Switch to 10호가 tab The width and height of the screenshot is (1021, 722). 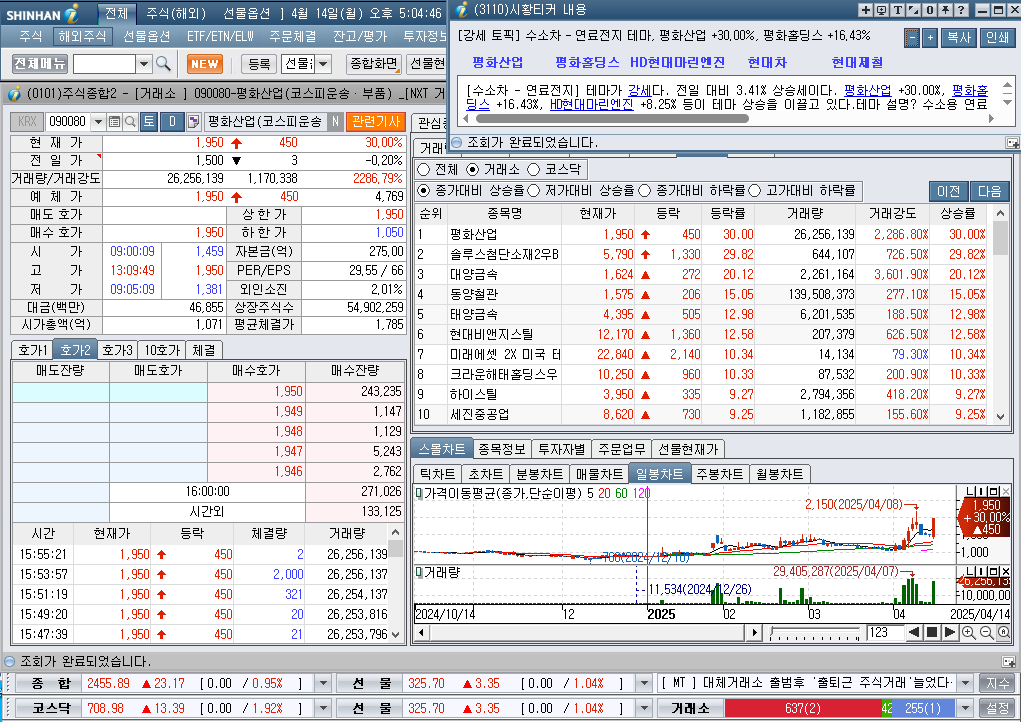point(161,350)
